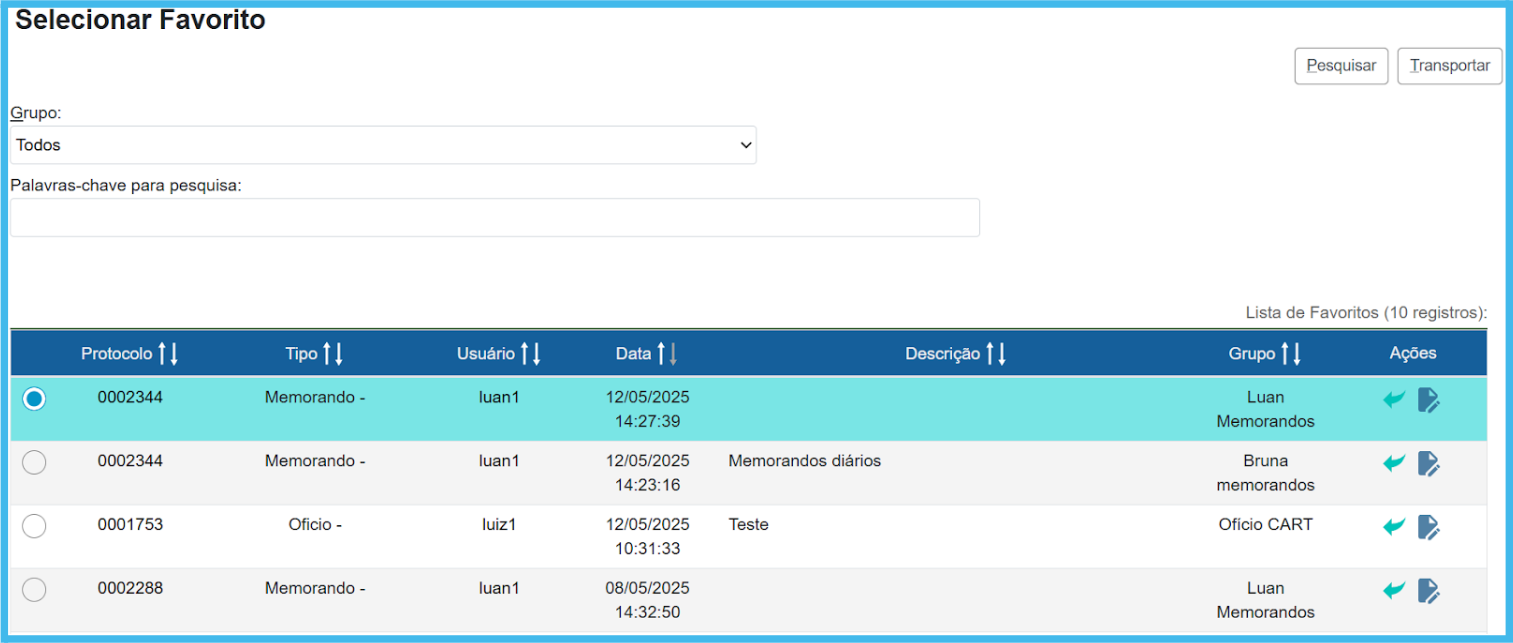Image resolution: width=1513 pixels, height=643 pixels.
Task: Edit the Bruna memorandos favorite
Action: pos(1429,463)
